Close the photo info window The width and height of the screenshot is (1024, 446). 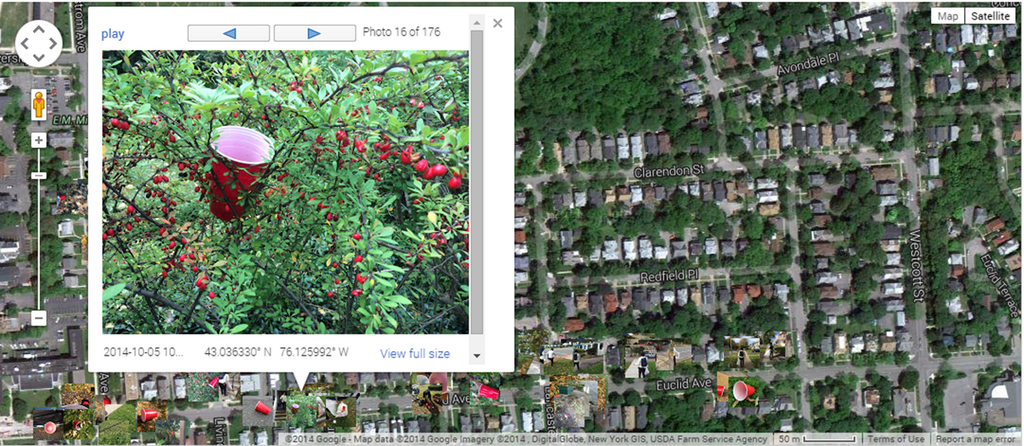point(498,24)
